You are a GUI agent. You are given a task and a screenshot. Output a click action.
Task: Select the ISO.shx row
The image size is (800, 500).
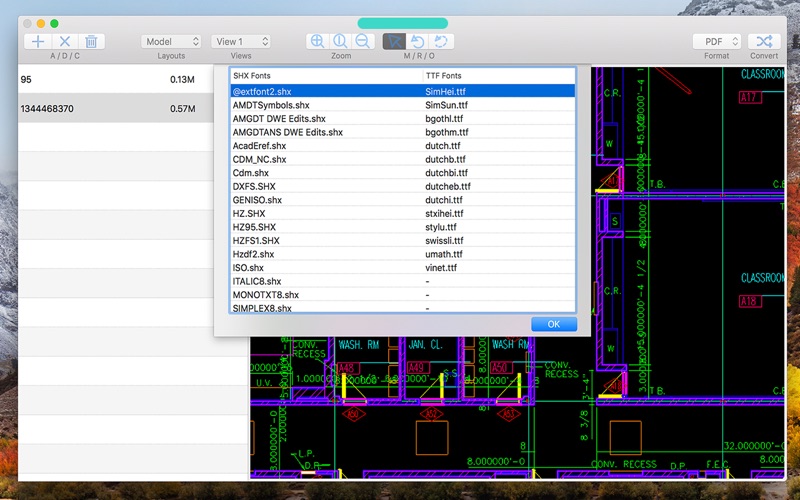tap(403, 267)
